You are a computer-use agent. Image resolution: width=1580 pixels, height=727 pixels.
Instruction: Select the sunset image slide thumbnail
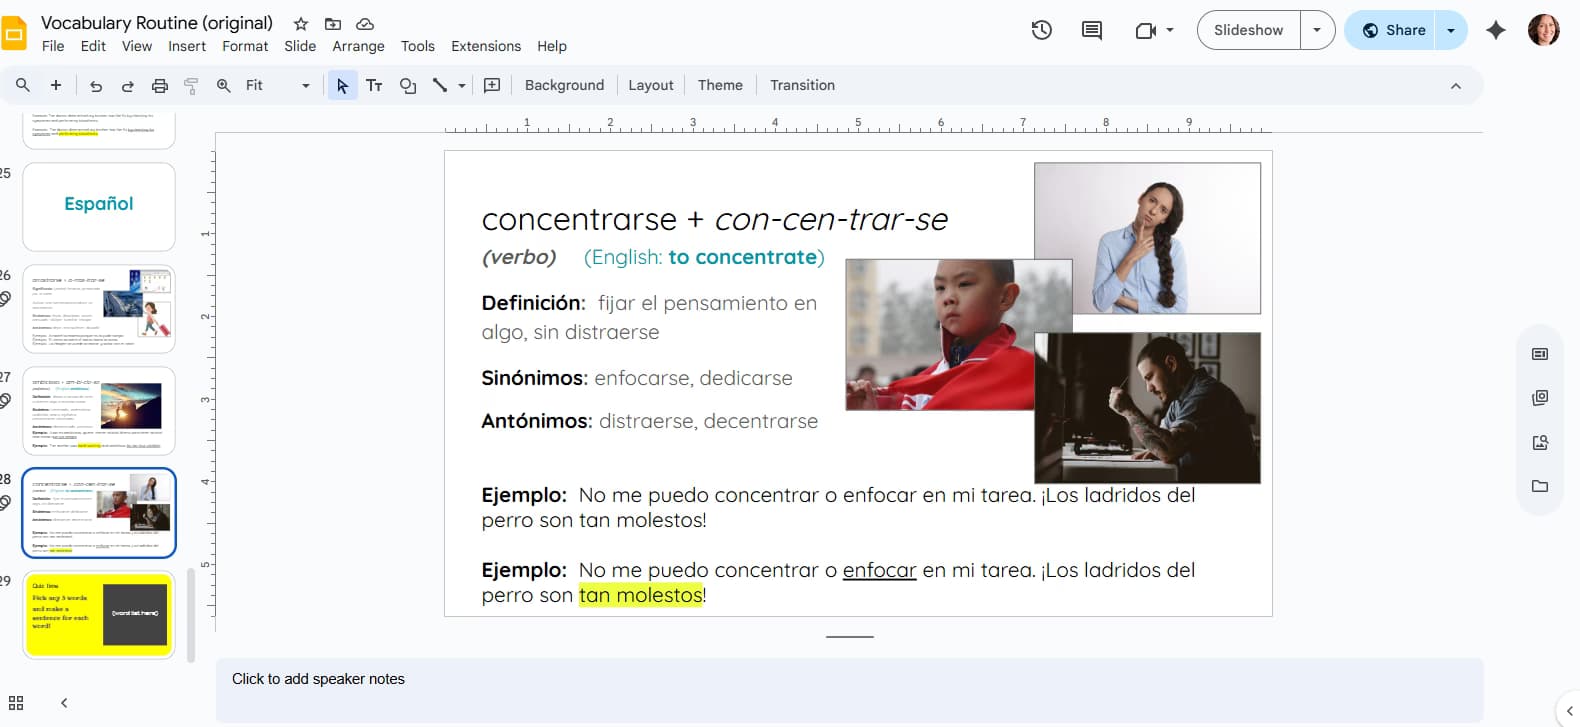point(99,411)
